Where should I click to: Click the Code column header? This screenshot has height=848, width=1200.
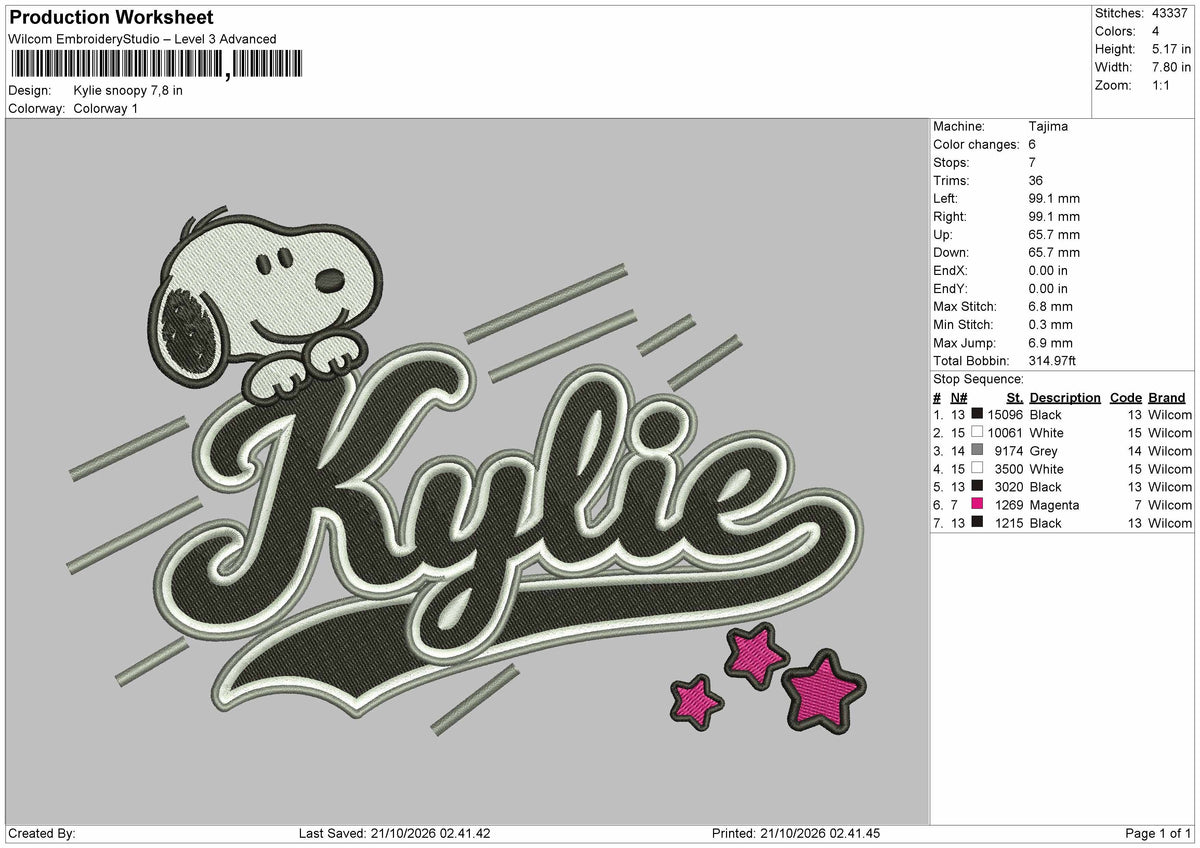point(1125,397)
